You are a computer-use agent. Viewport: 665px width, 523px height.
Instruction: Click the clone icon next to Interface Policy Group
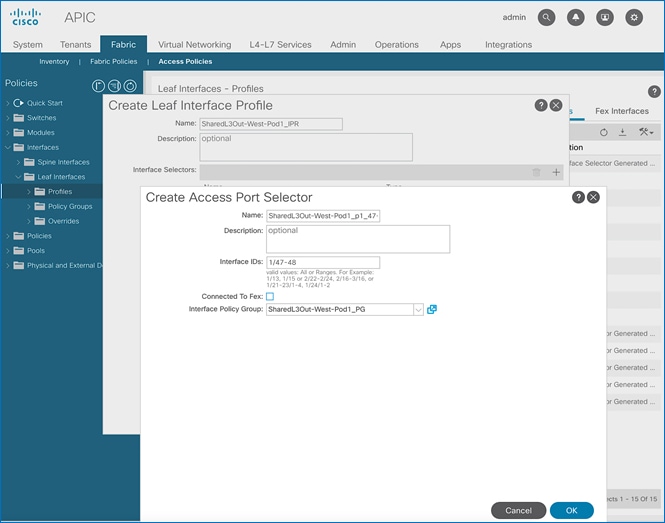(x=432, y=309)
